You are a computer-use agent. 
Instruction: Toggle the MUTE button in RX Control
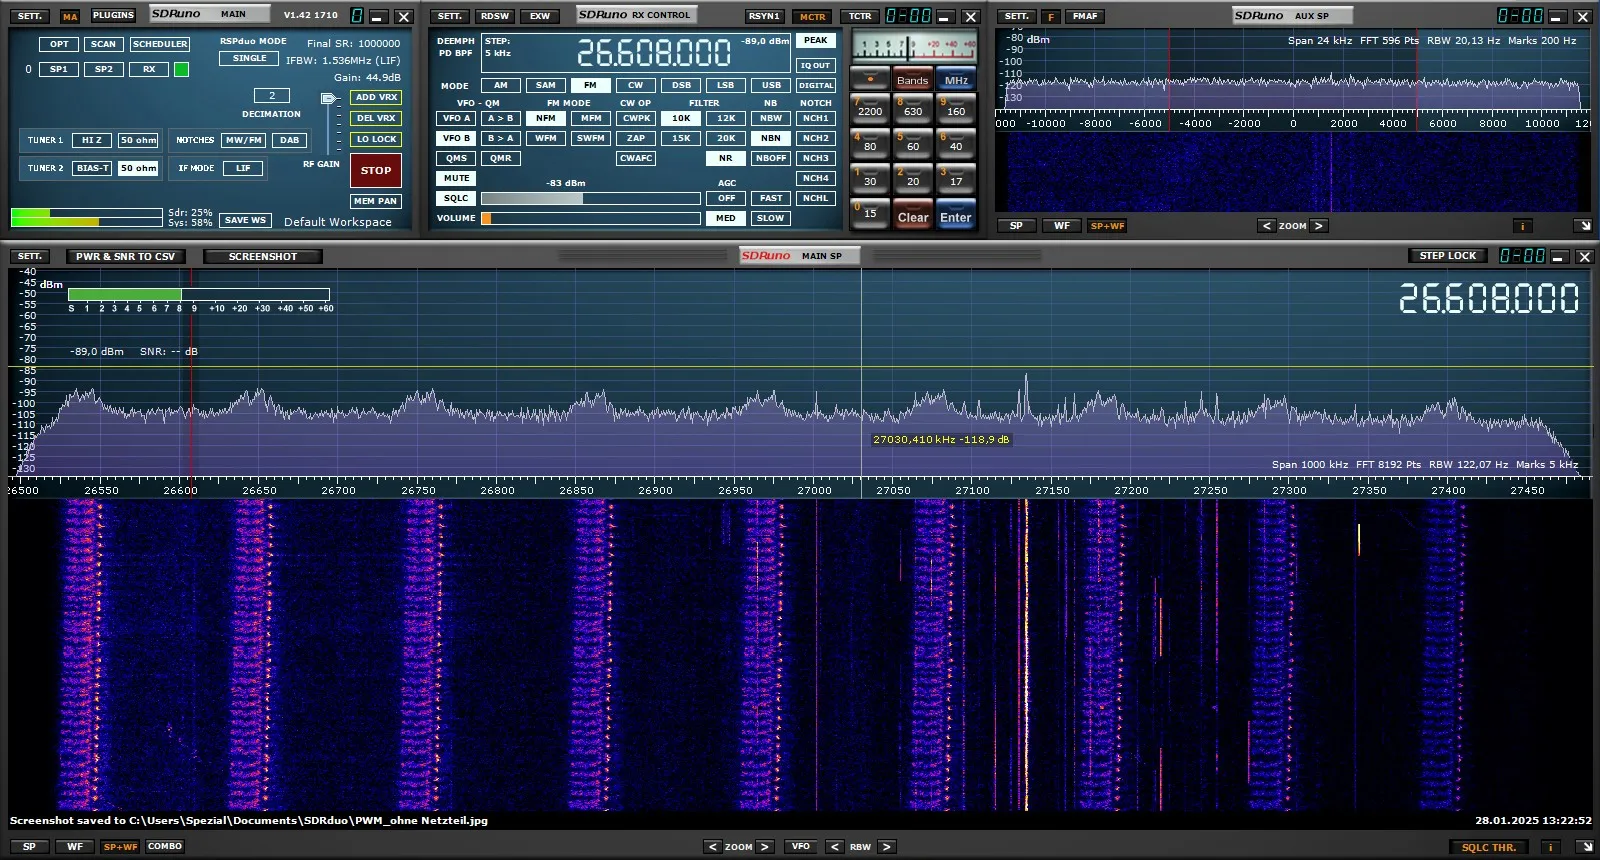456,178
